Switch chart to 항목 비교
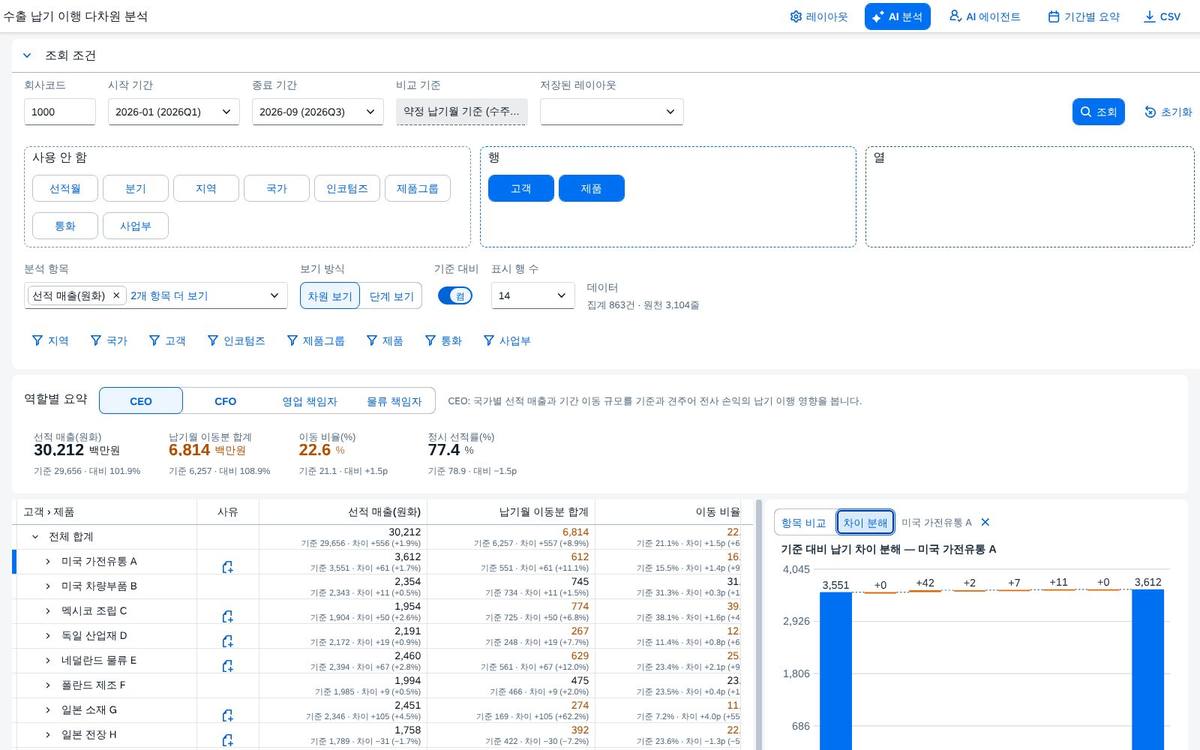This screenshot has width=1200, height=750. [x=804, y=523]
